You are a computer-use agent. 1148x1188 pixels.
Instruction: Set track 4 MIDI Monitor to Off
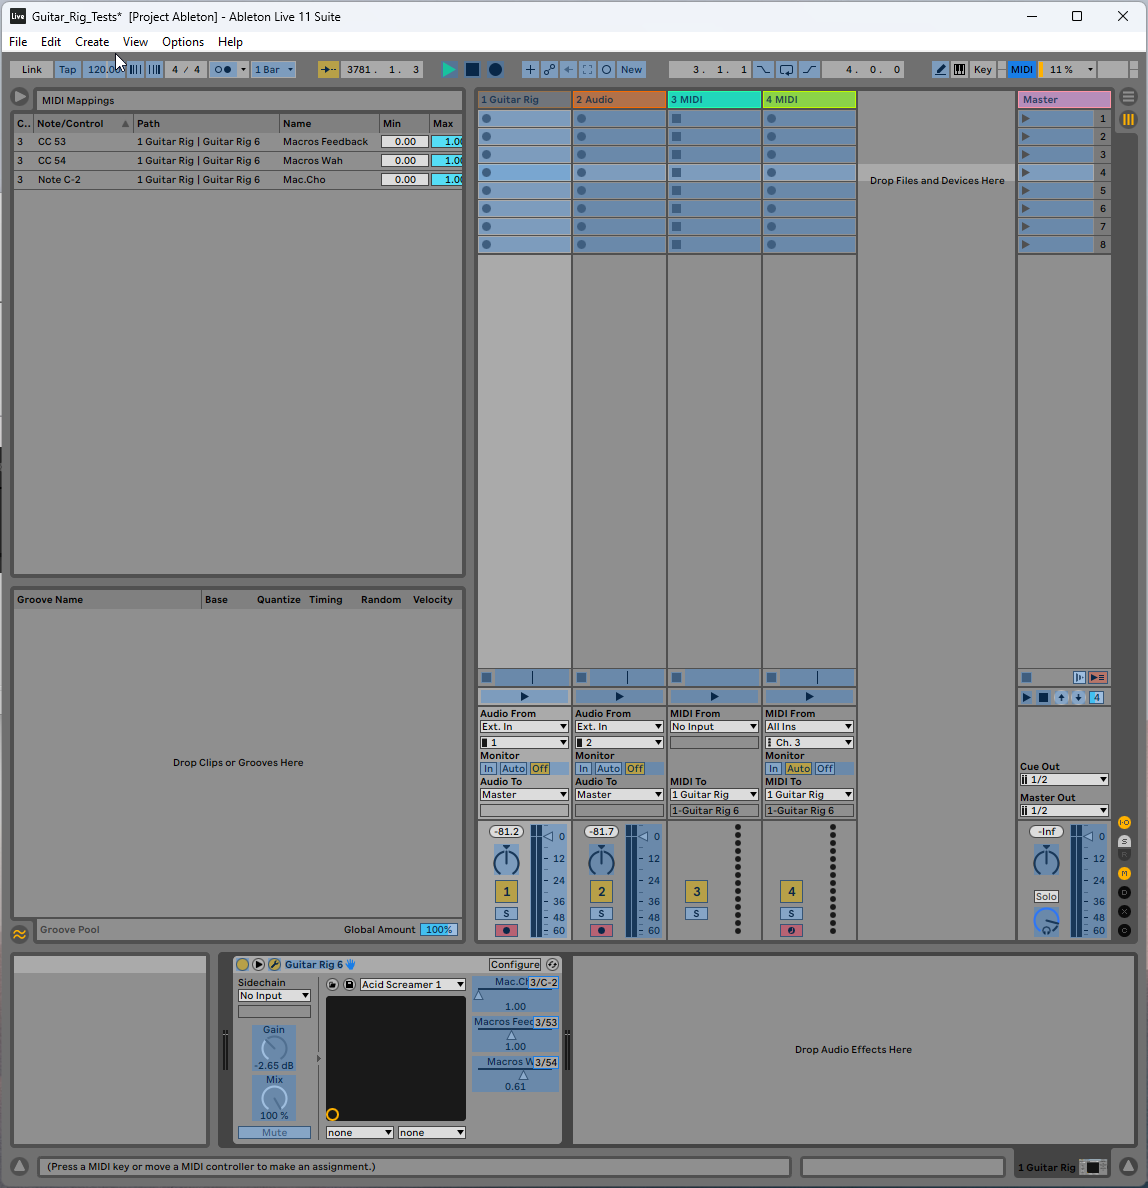(825, 768)
